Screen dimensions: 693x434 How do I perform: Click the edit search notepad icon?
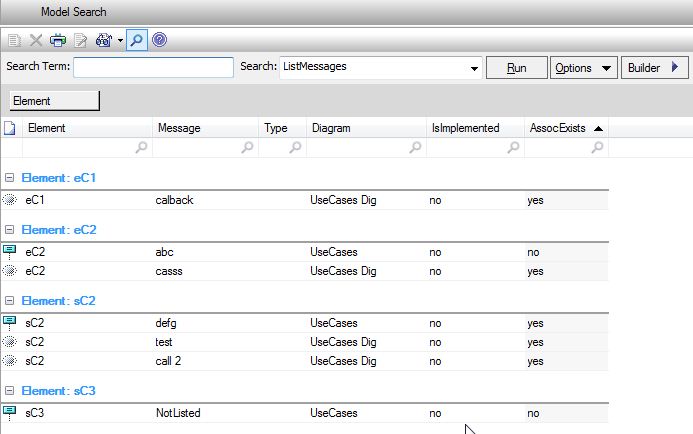80,41
